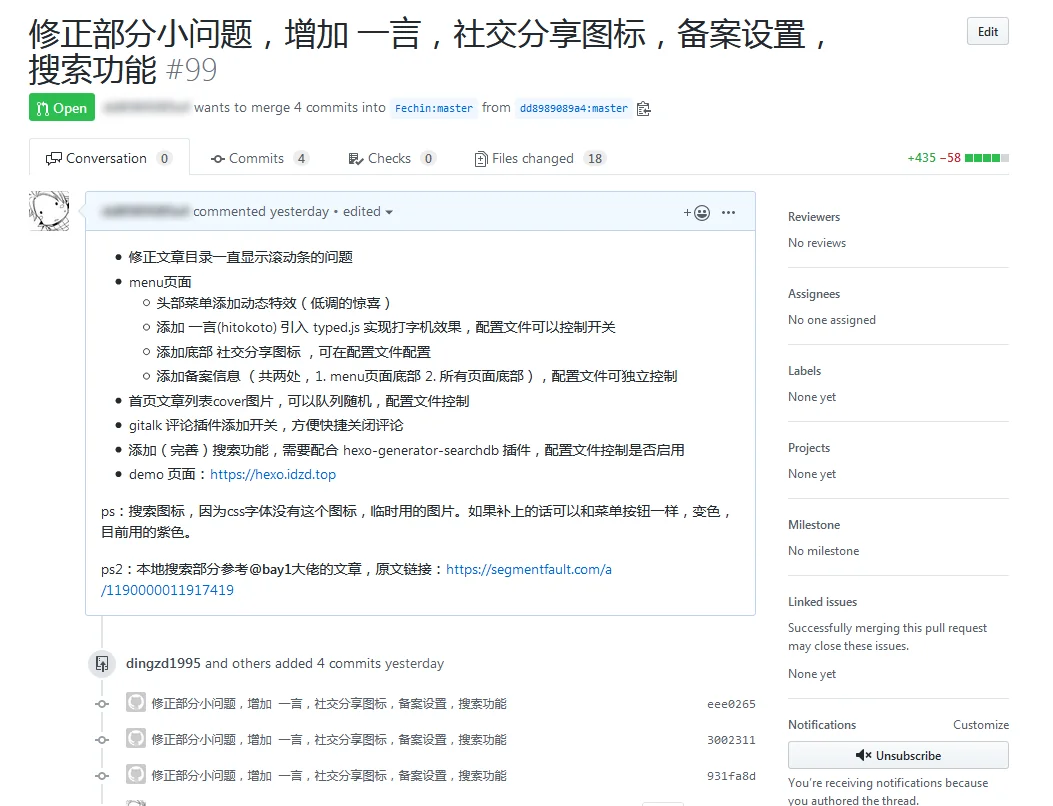The width and height of the screenshot is (1053, 806).
Task: Add a reaction with smiley icon
Action: (x=697, y=213)
